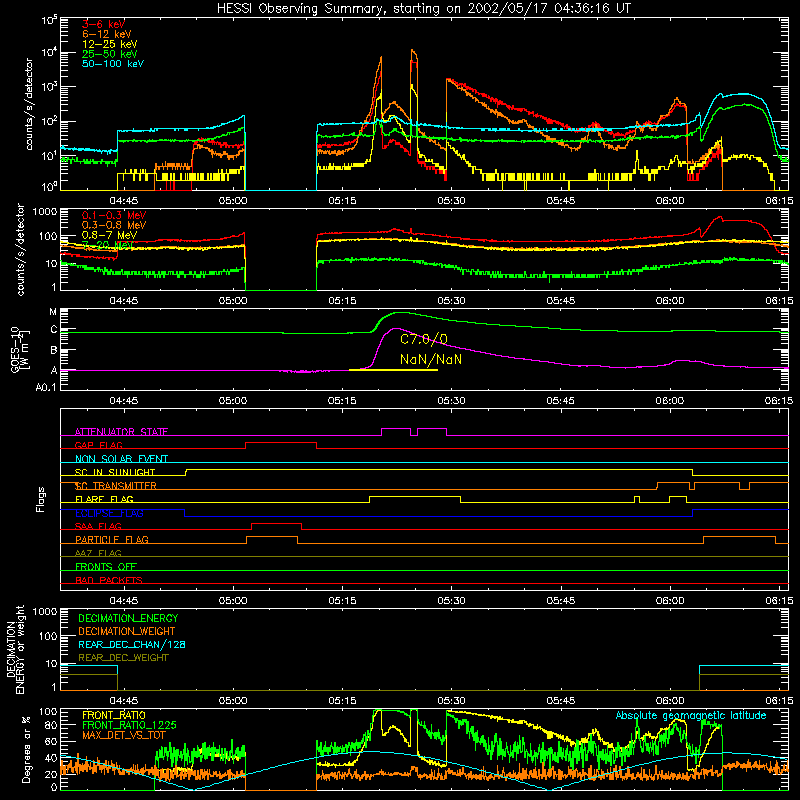Select the 25-50 keV legend label
The width and height of the screenshot is (800, 800).
pos(110,54)
